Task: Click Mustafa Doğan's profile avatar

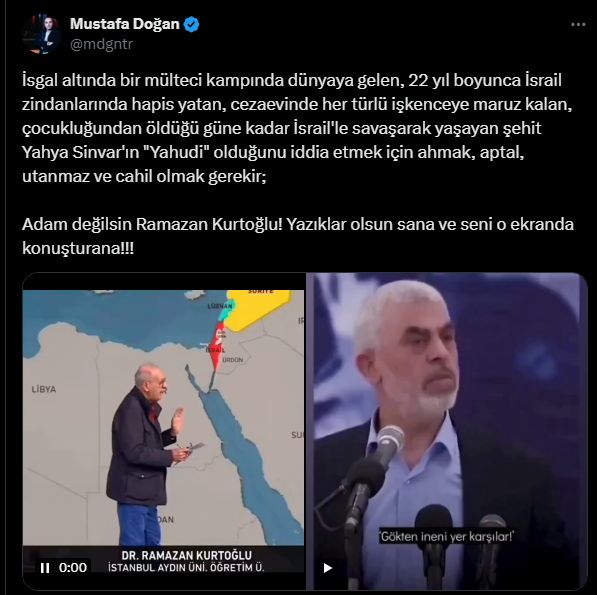Action: (42, 34)
